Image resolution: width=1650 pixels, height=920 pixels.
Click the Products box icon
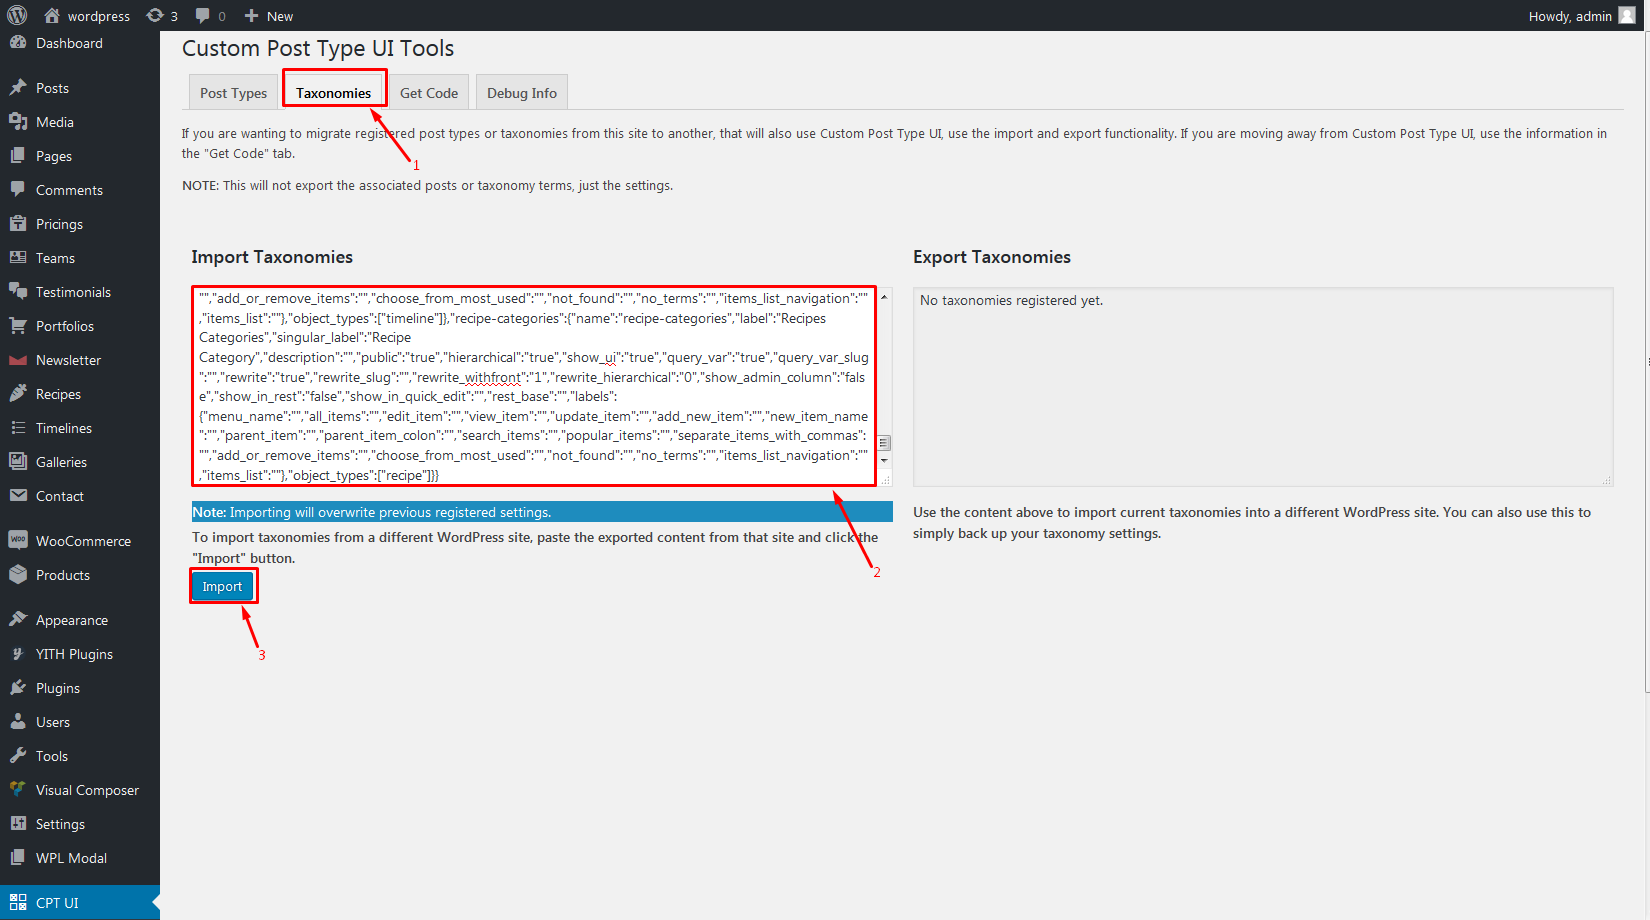(18, 575)
